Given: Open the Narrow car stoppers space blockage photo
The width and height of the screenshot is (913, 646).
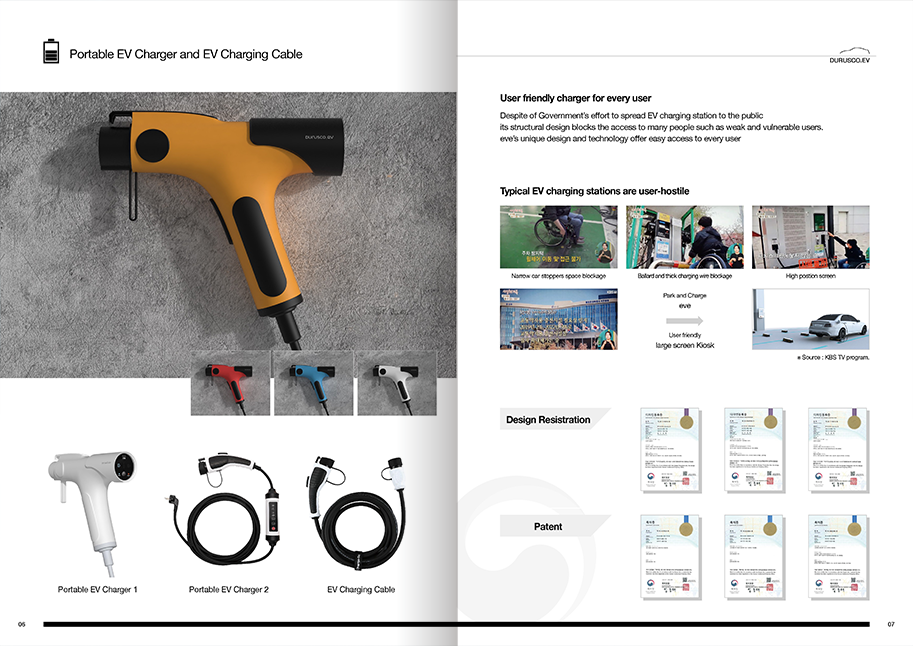Looking at the screenshot, I should 558,237.
